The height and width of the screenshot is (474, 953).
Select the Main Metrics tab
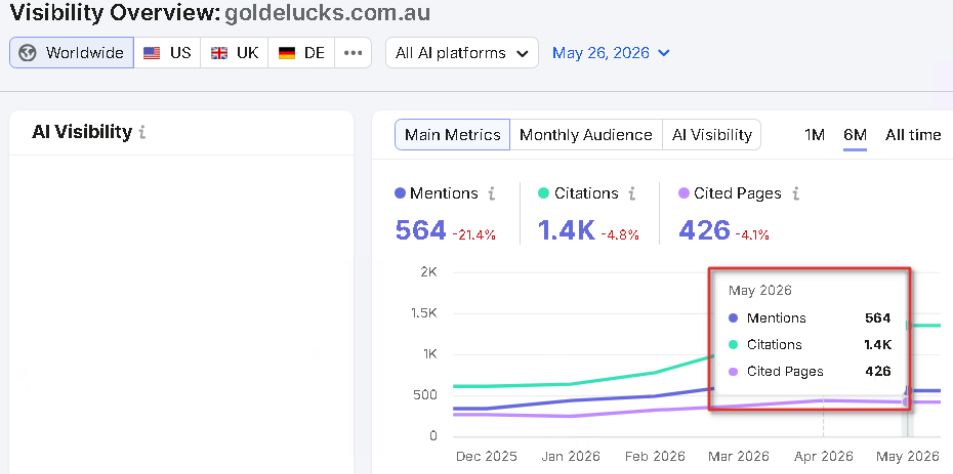click(x=453, y=134)
